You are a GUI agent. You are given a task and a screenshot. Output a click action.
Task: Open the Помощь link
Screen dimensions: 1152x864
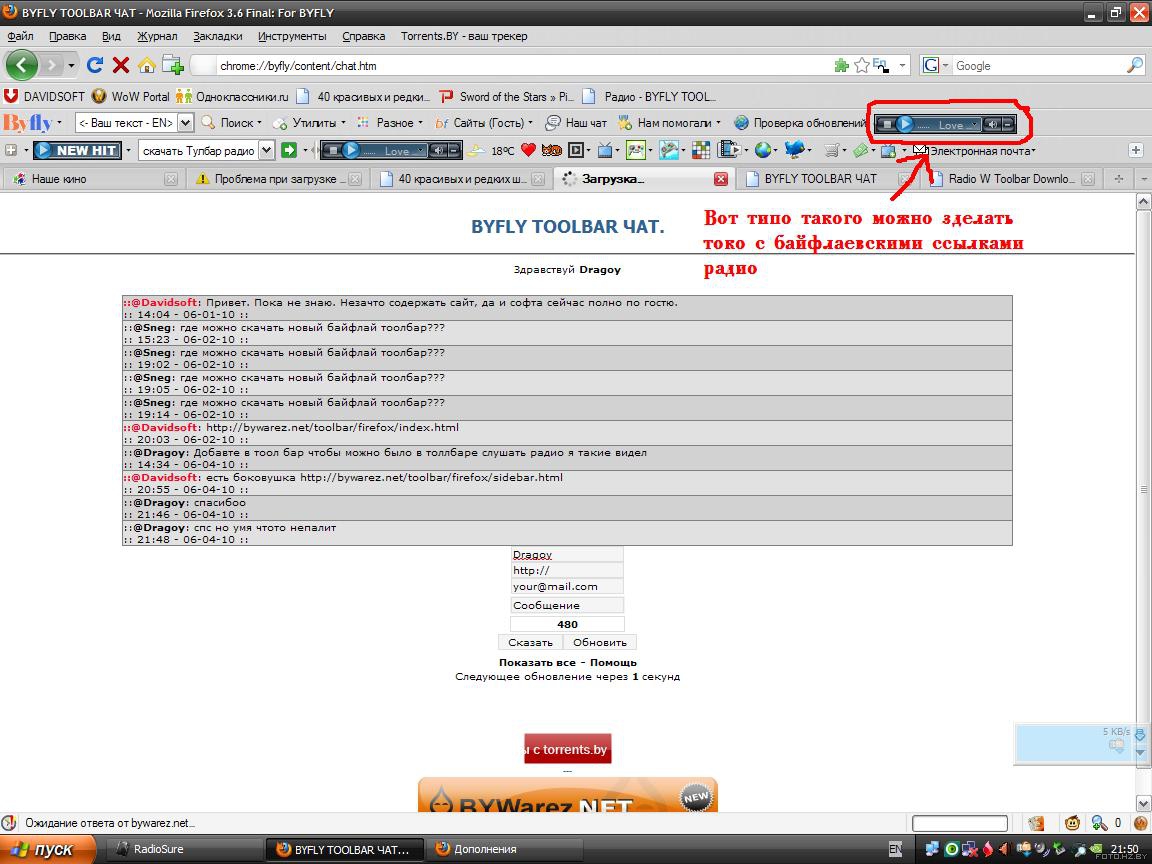click(x=613, y=662)
